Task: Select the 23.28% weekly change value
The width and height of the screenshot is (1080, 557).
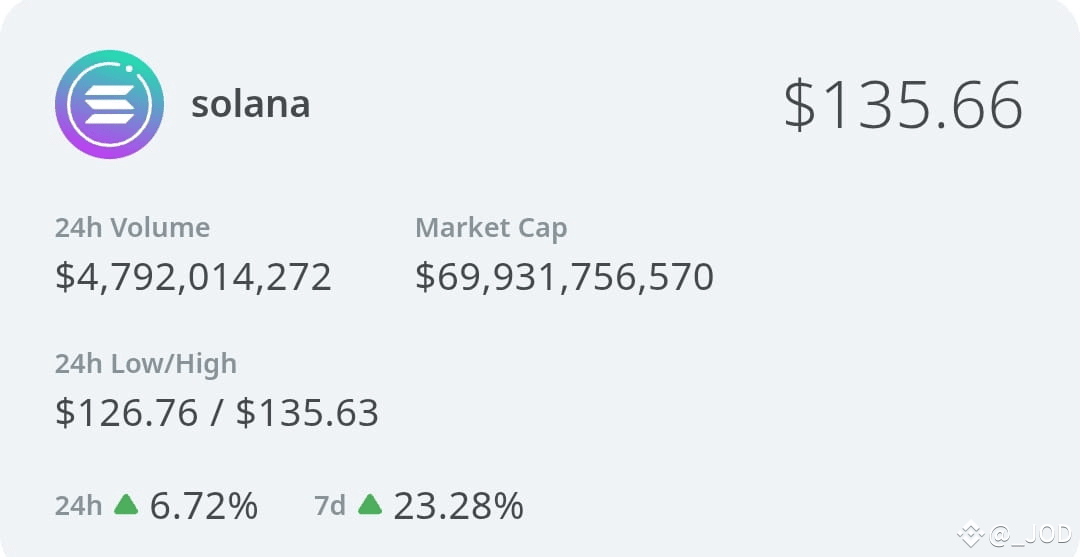Action: [459, 506]
